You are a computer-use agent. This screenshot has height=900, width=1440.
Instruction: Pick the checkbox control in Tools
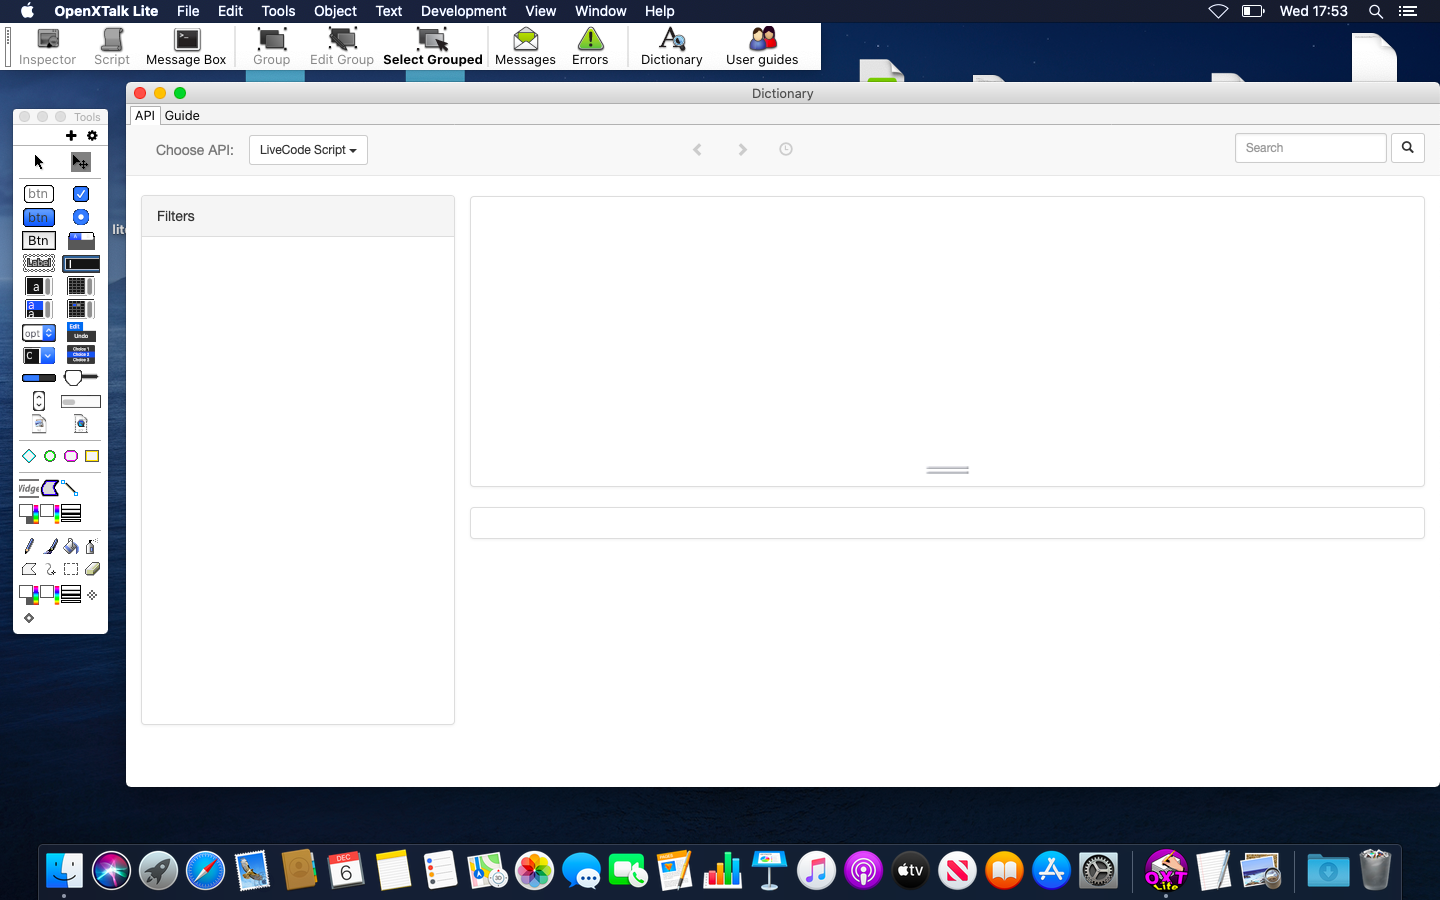(x=81, y=194)
